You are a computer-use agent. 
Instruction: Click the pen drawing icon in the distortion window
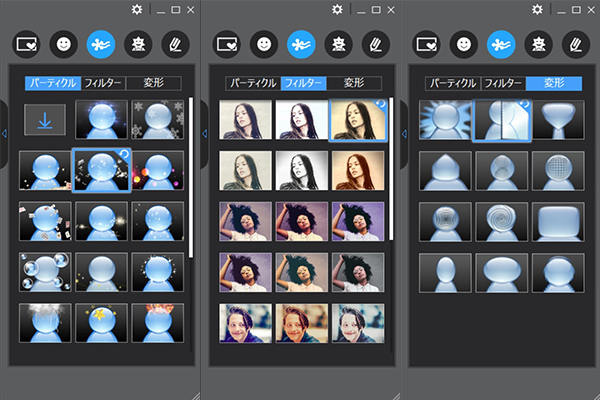[573, 44]
